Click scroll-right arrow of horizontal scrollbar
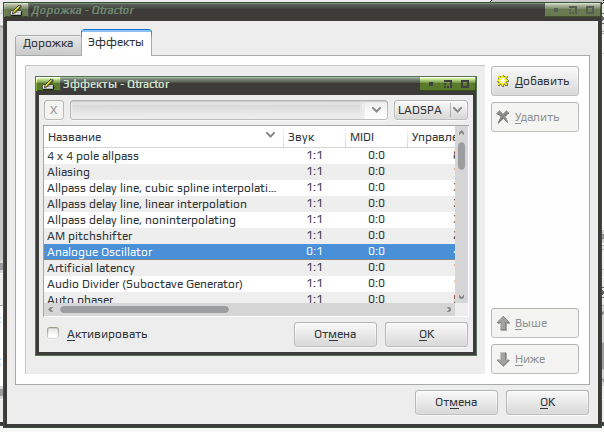Screen dimensions: 604x432 (449, 309)
